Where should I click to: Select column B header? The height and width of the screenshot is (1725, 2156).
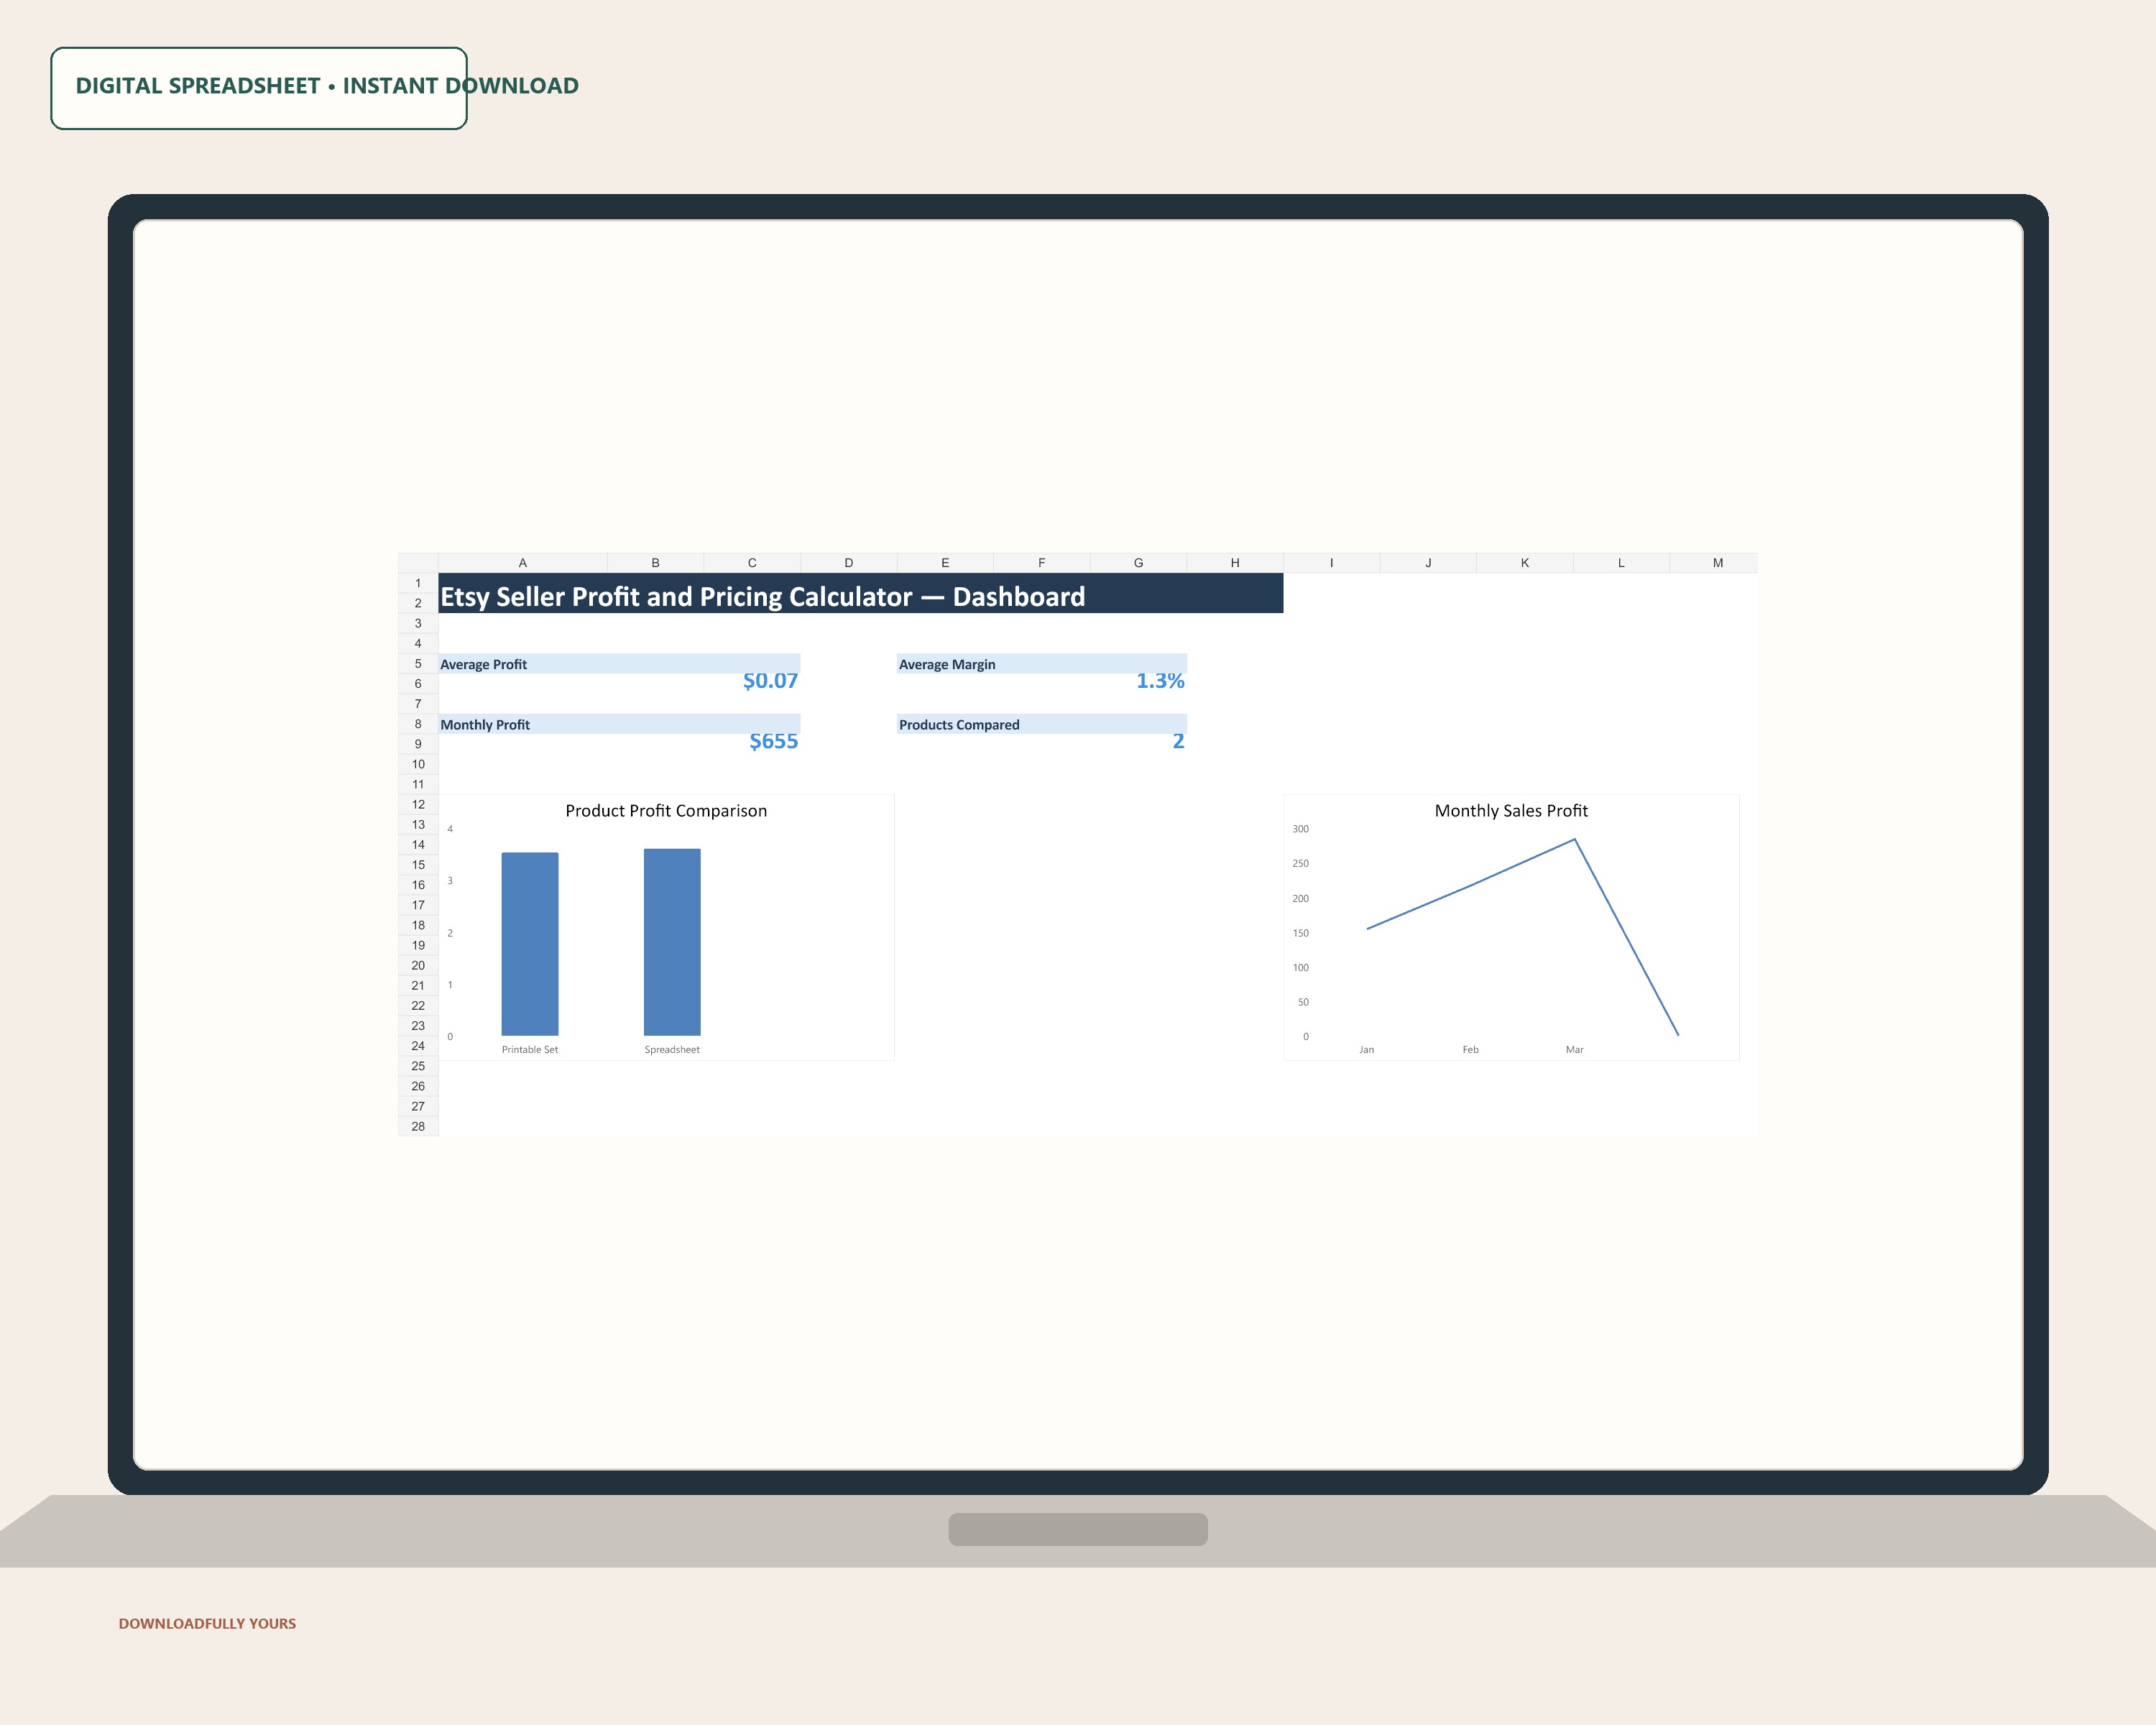coord(655,563)
